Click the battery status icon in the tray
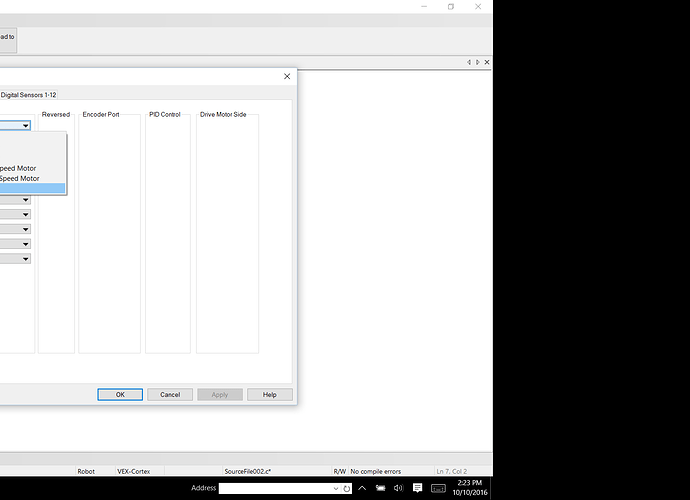 pos(380,488)
